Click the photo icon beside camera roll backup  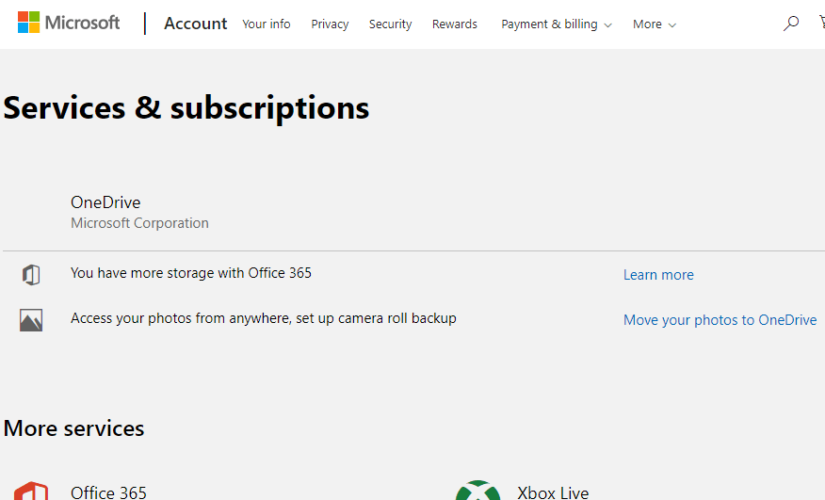point(31,320)
